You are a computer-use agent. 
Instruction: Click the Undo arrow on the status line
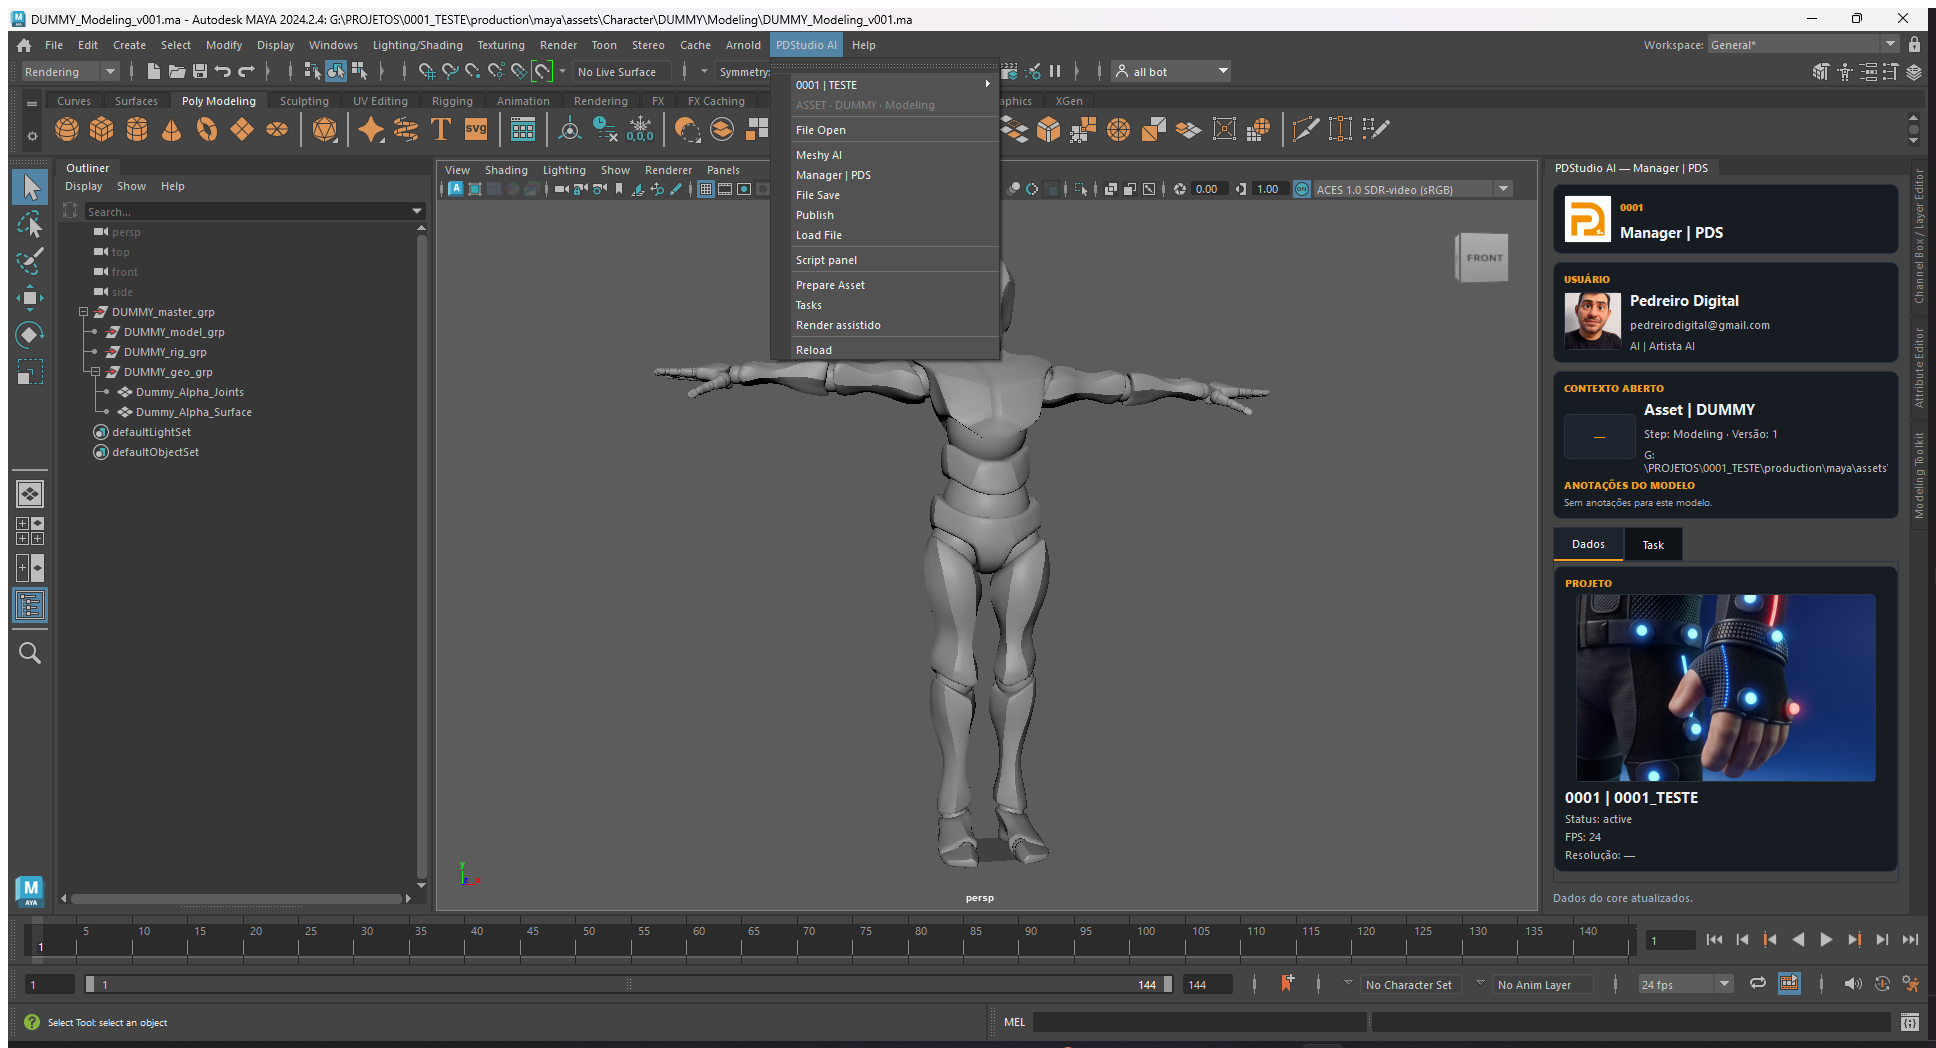pyautogui.click(x=223, y=71)
